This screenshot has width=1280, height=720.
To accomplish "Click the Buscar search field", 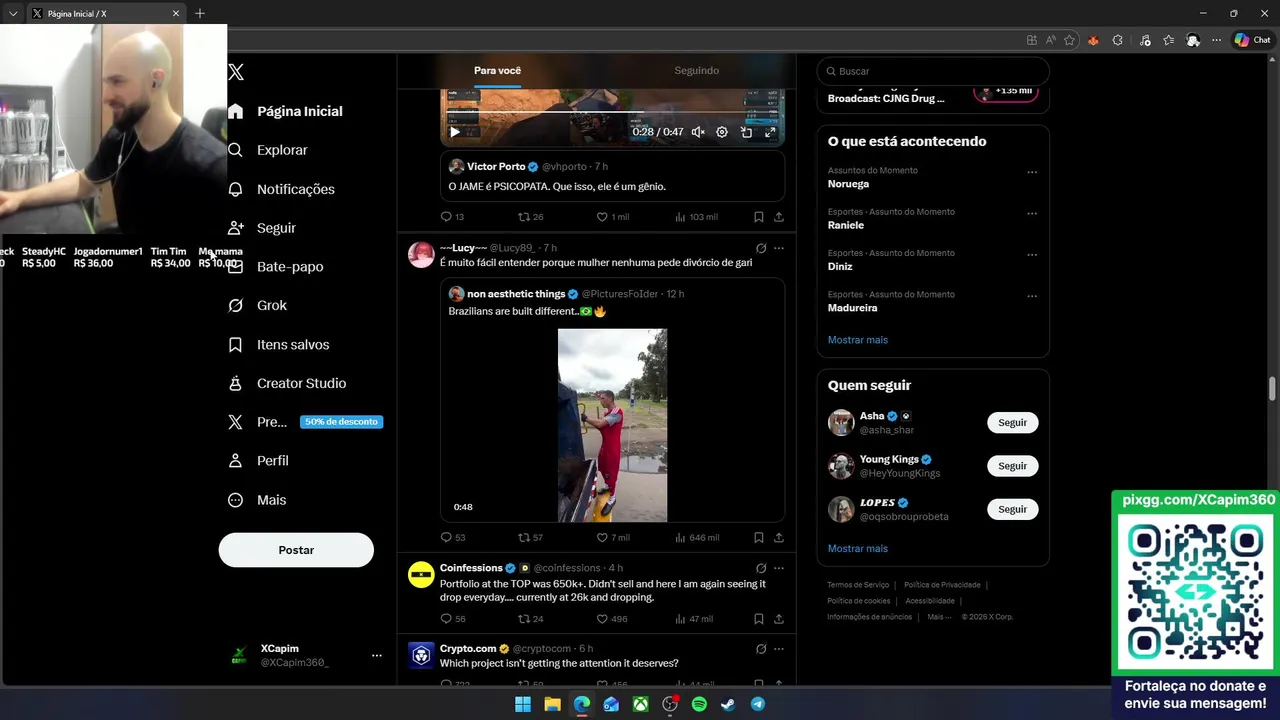I will point(933,71).
